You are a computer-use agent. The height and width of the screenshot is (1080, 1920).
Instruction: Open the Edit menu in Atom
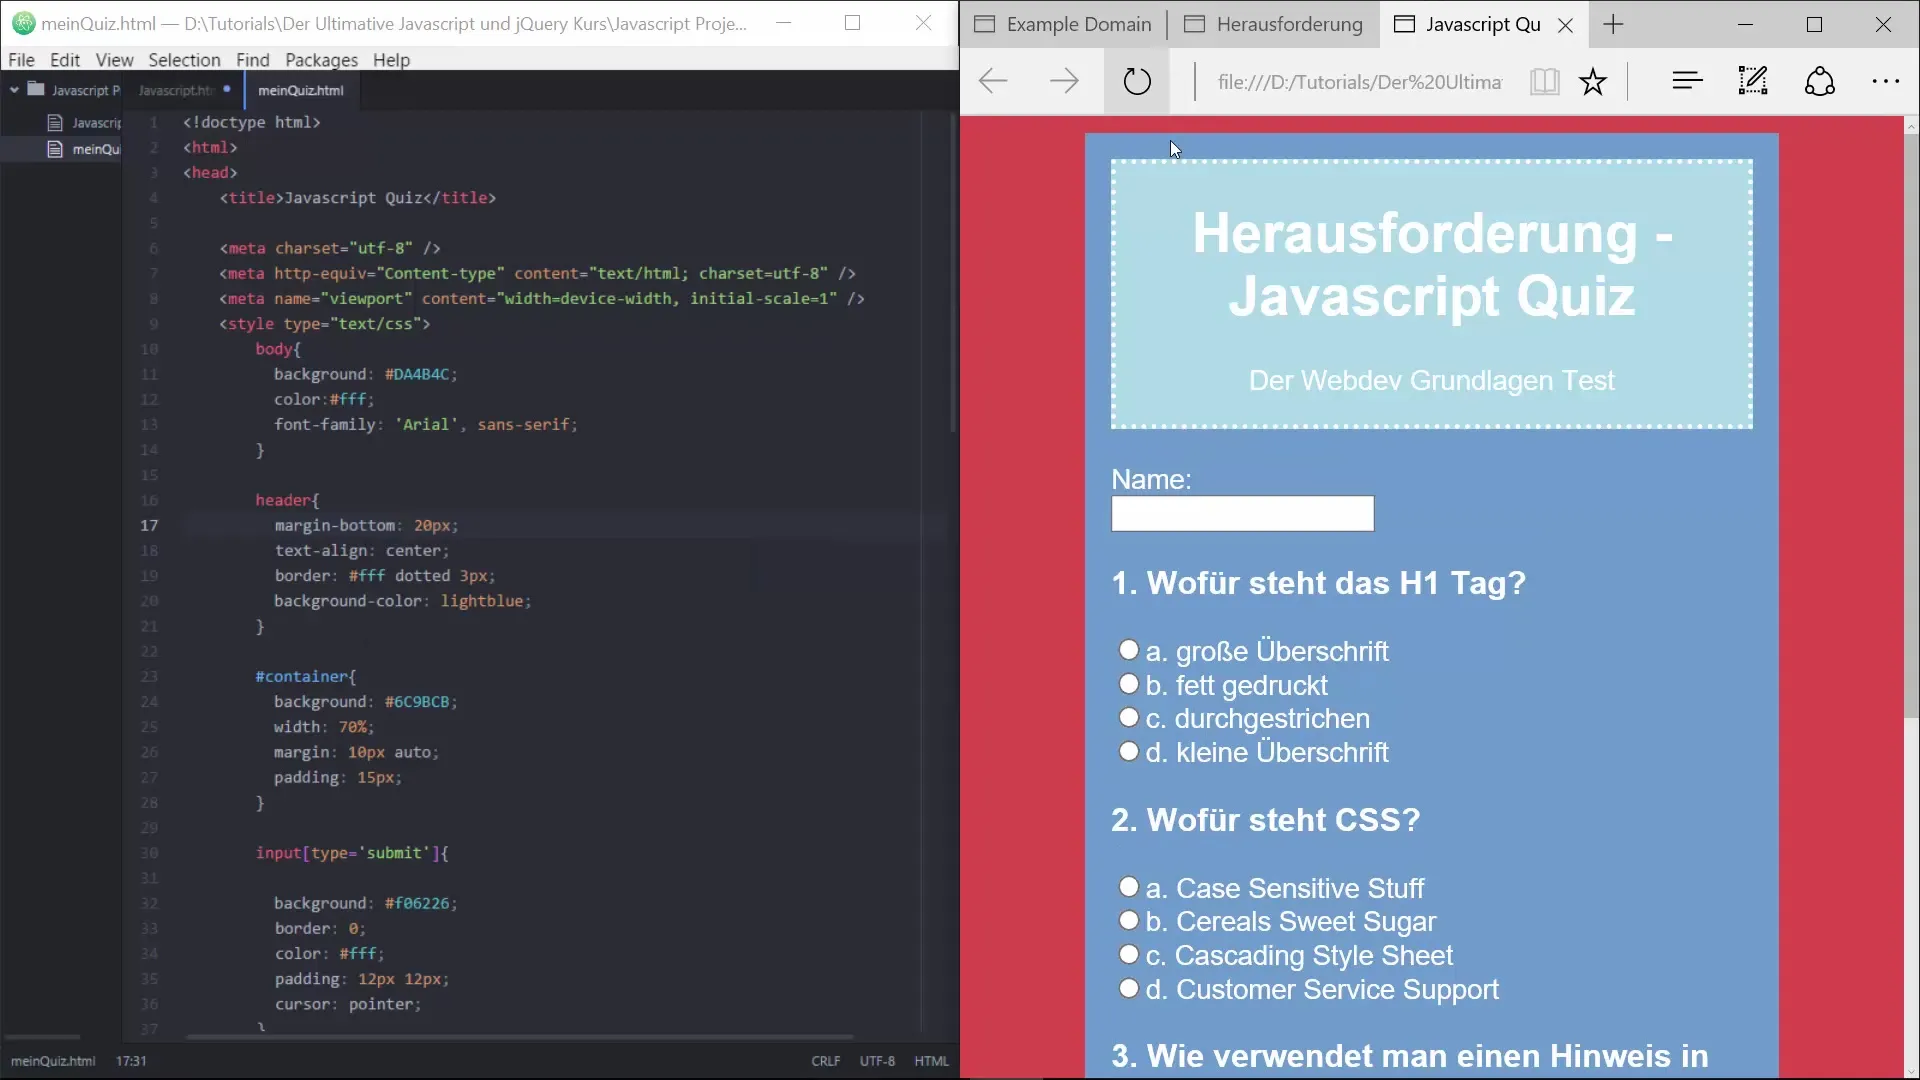pos(65,60)
